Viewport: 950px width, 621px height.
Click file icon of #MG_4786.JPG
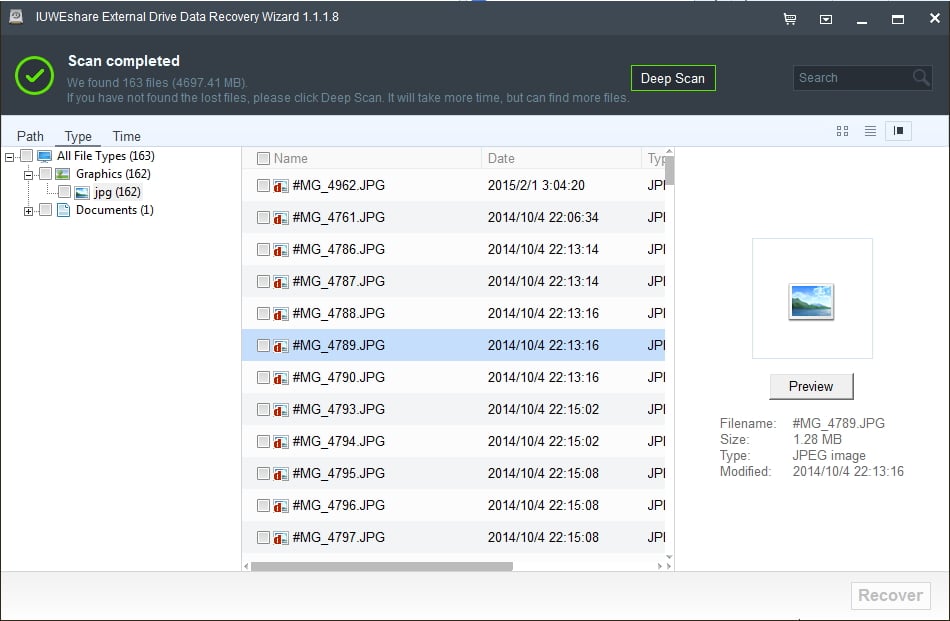pos(281,250)
